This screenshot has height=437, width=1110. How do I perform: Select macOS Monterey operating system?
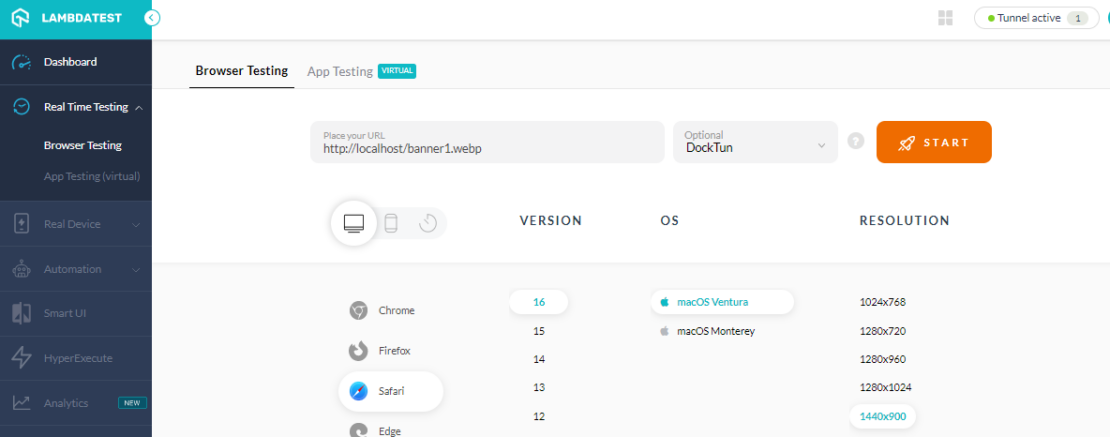click(715, 331)
